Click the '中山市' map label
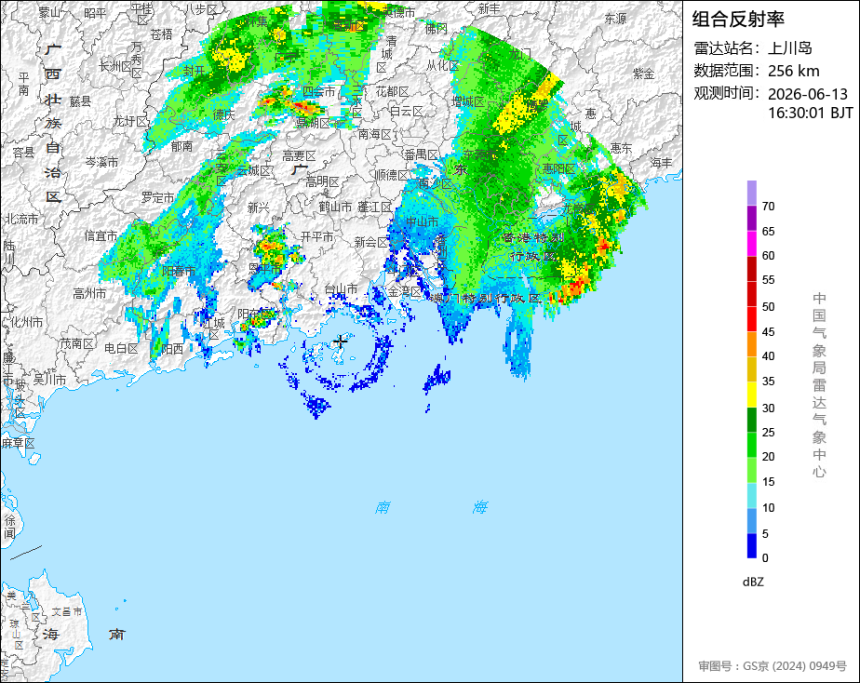860x683 pixels. click(x=422, y=222)
